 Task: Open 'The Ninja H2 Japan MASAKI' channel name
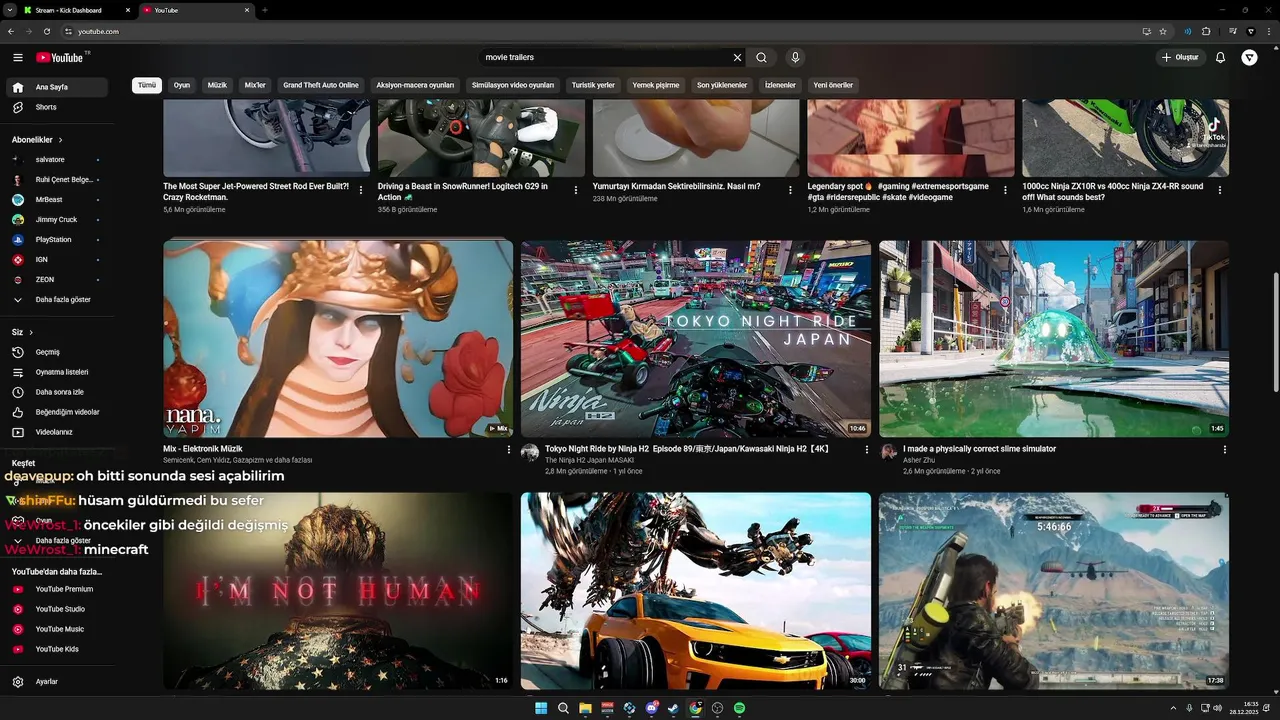pyautogui.click(x=589, y=460)
